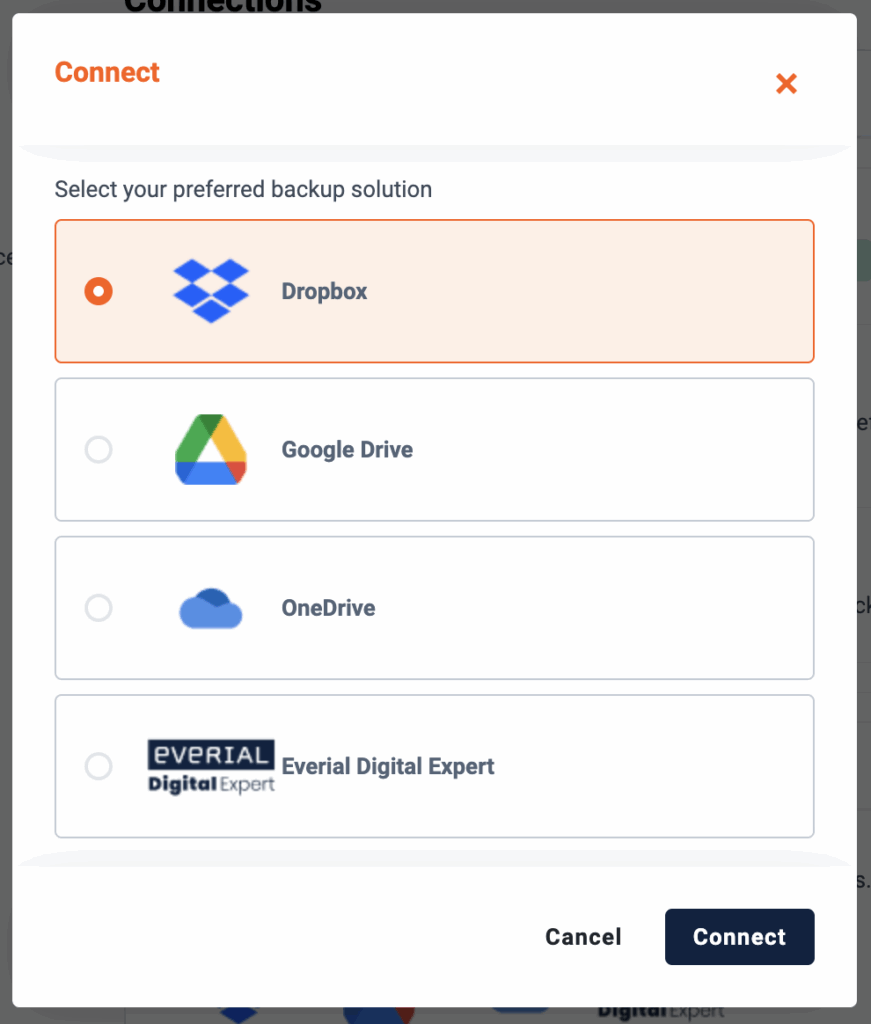Image resolution: width=871 pixels, height=1024 pixels.
Task: Click the OneDrive cloud icon
Action: tap(211, 608)
